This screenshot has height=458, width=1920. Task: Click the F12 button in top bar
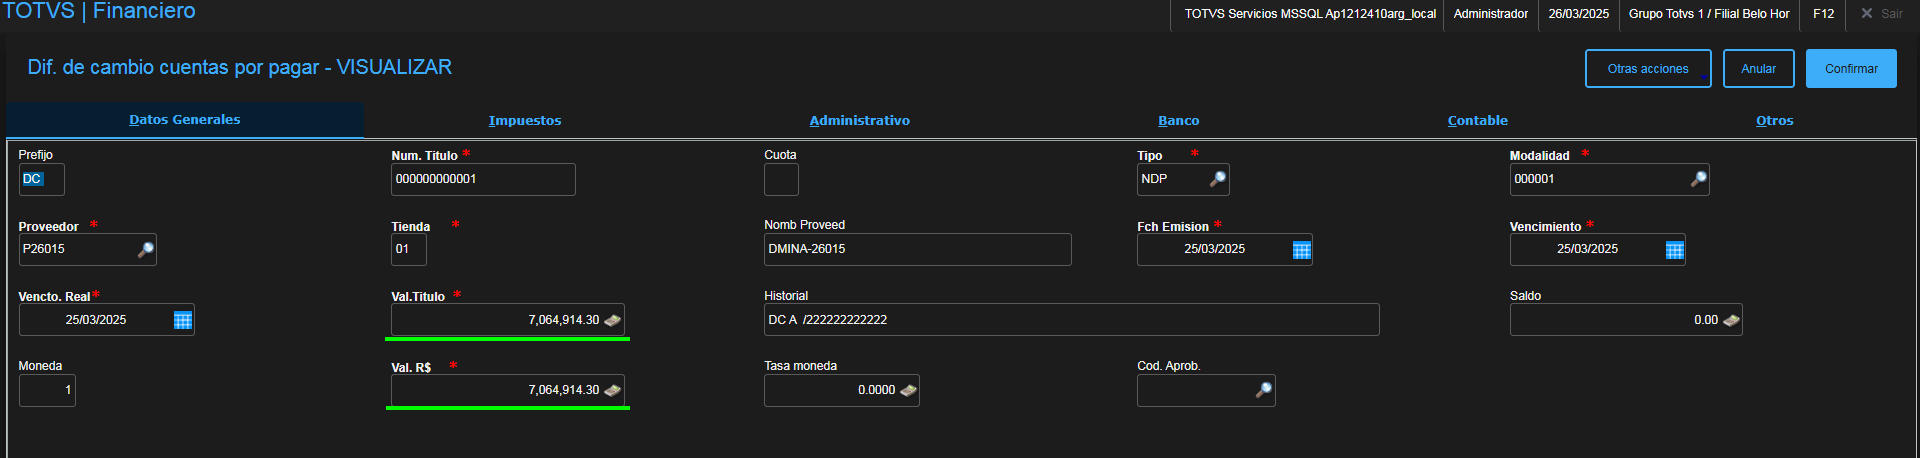click(1823, 14)
